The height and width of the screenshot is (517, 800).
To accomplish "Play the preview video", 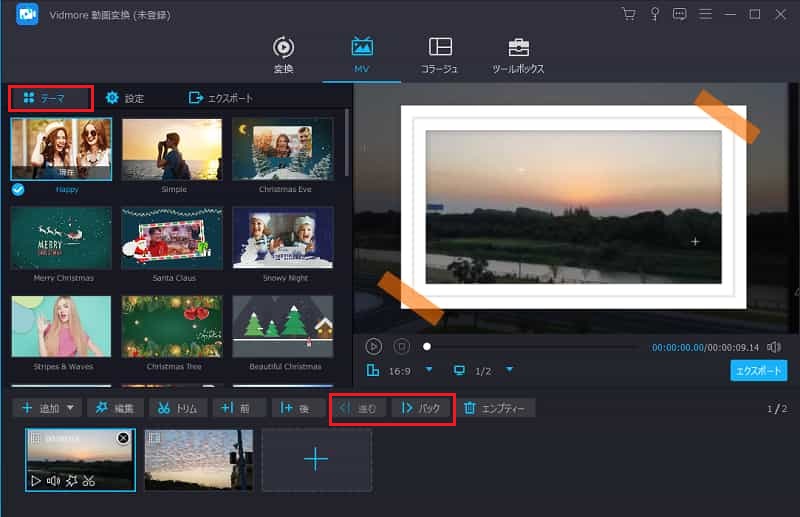I will 373,347.
